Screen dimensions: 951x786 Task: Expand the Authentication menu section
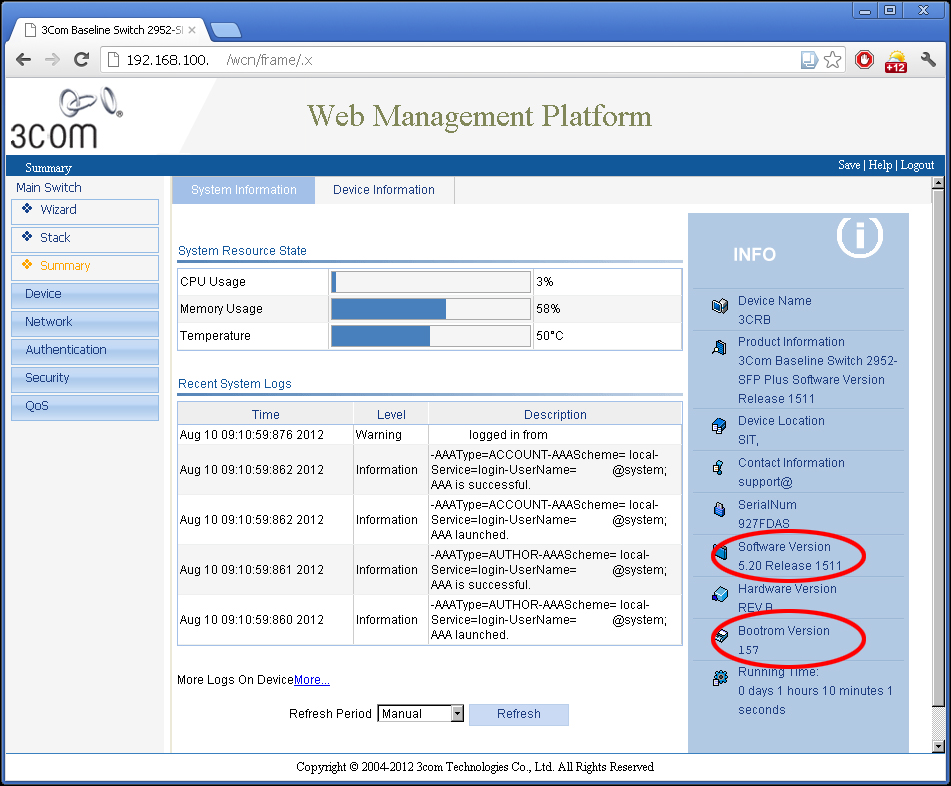85,351
